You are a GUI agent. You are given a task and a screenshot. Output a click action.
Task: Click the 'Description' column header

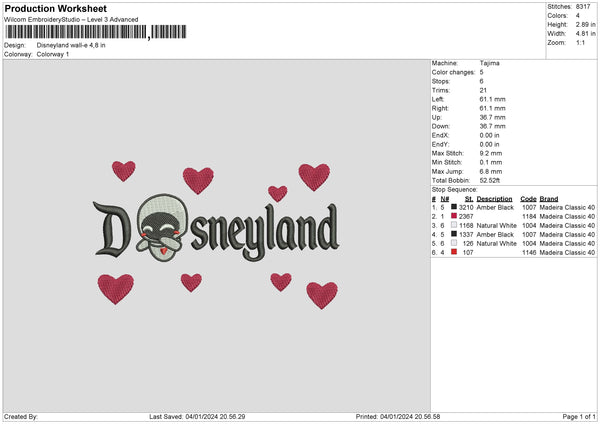click(x=494, y=199)
